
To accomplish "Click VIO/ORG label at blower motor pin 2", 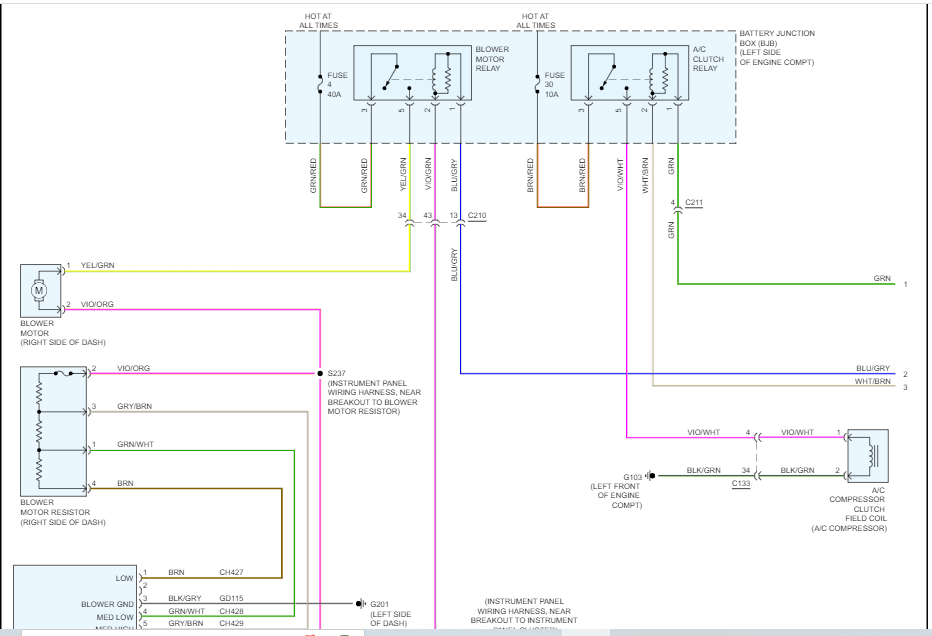I will (x=97, y=304).
